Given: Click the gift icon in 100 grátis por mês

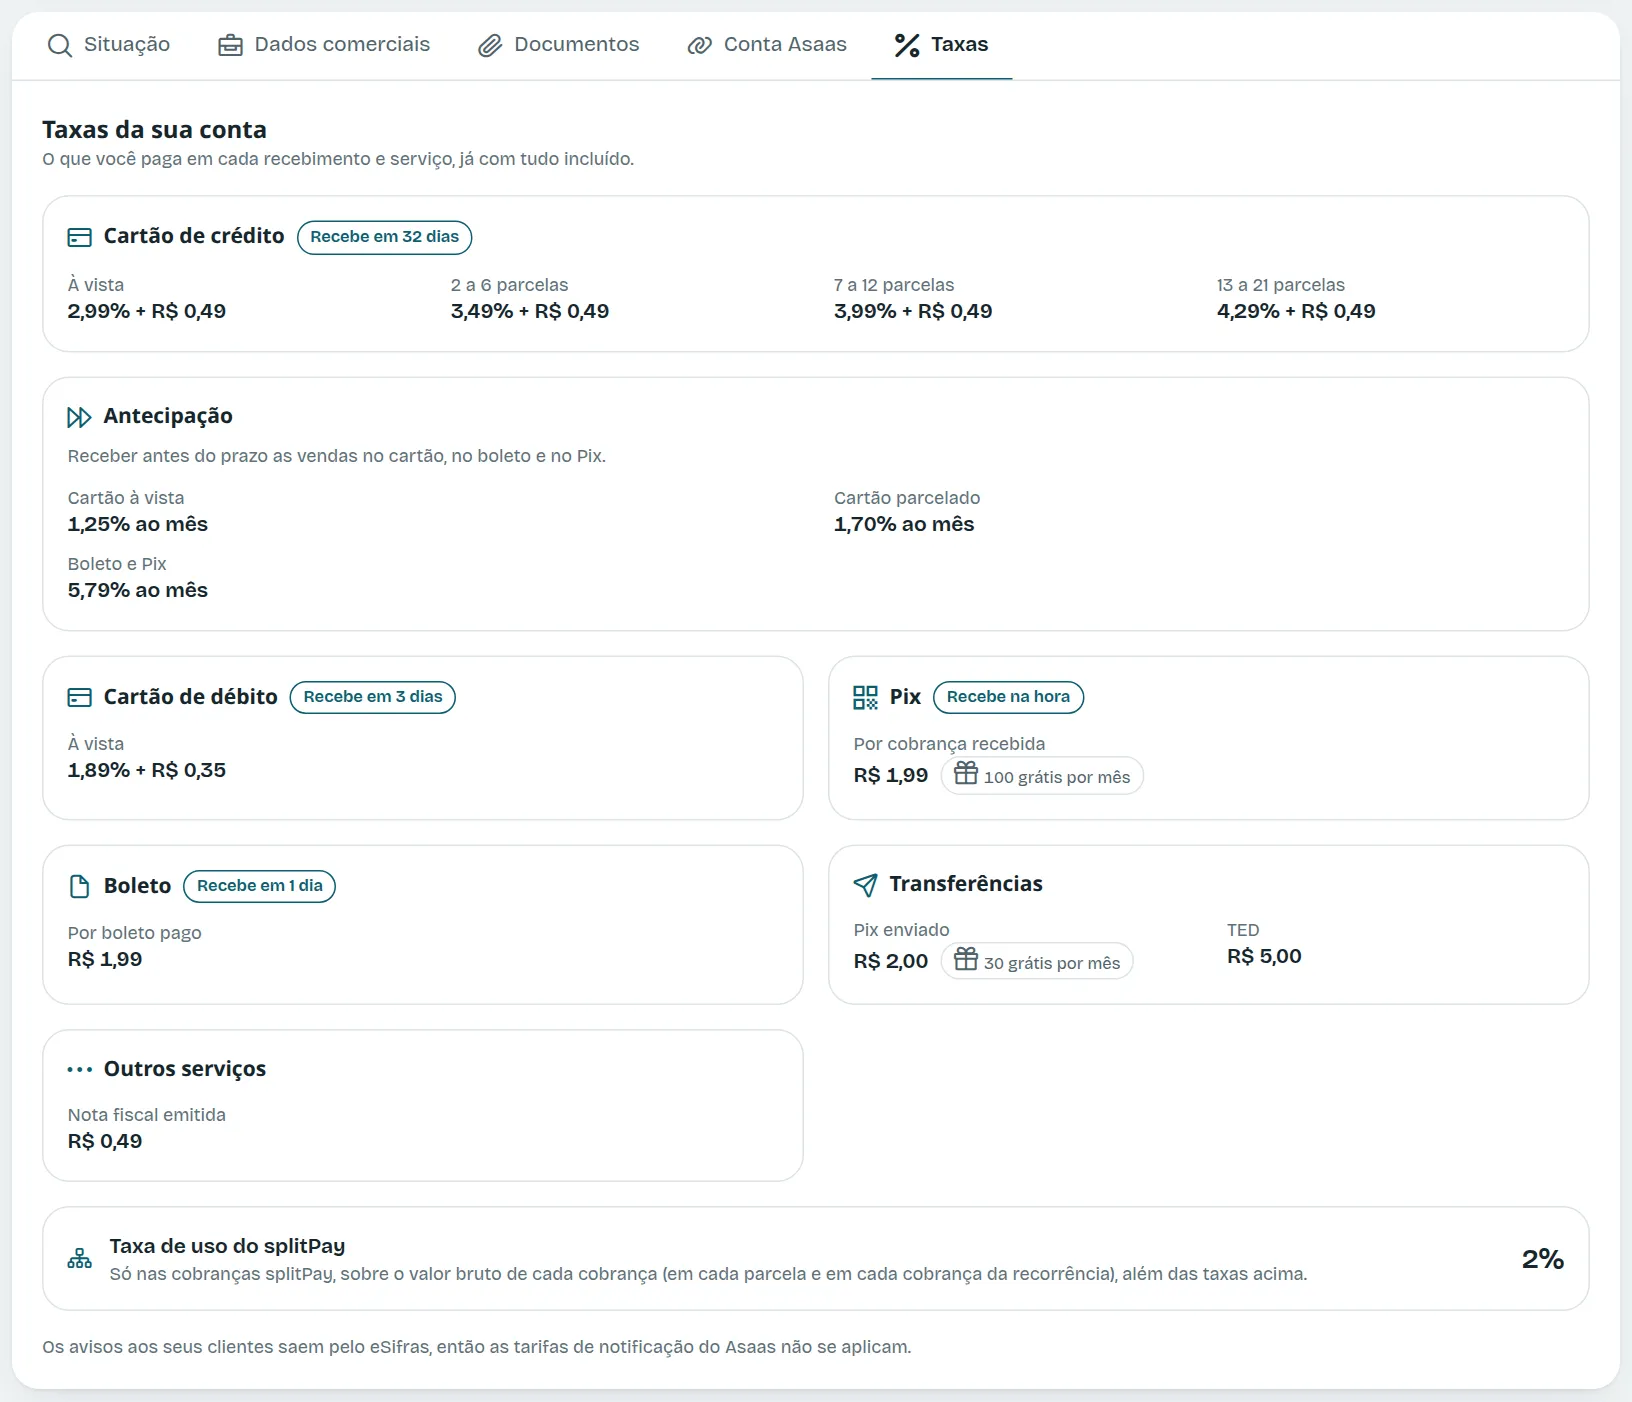Looking at the screenshot, I should (x=966, y=773).
